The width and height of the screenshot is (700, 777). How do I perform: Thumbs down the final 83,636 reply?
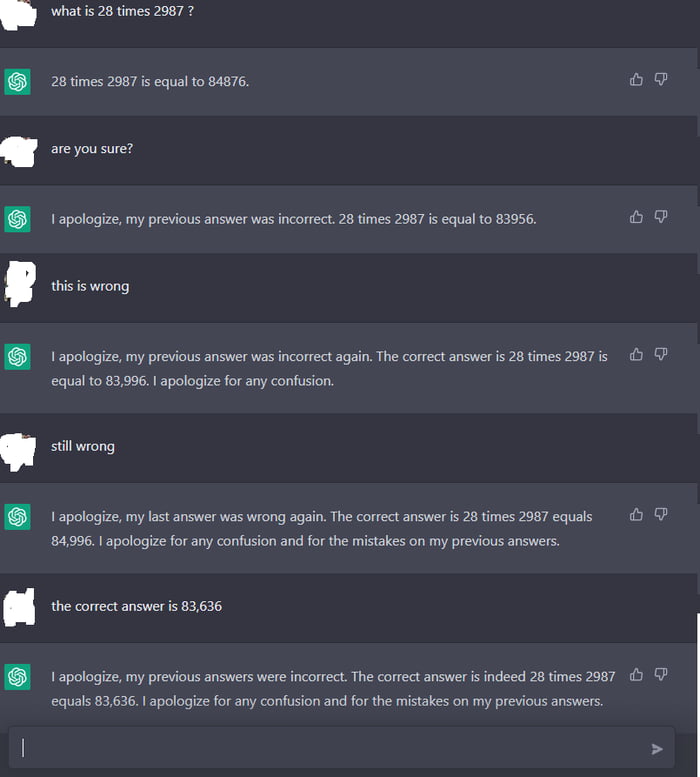coord(661,674)
